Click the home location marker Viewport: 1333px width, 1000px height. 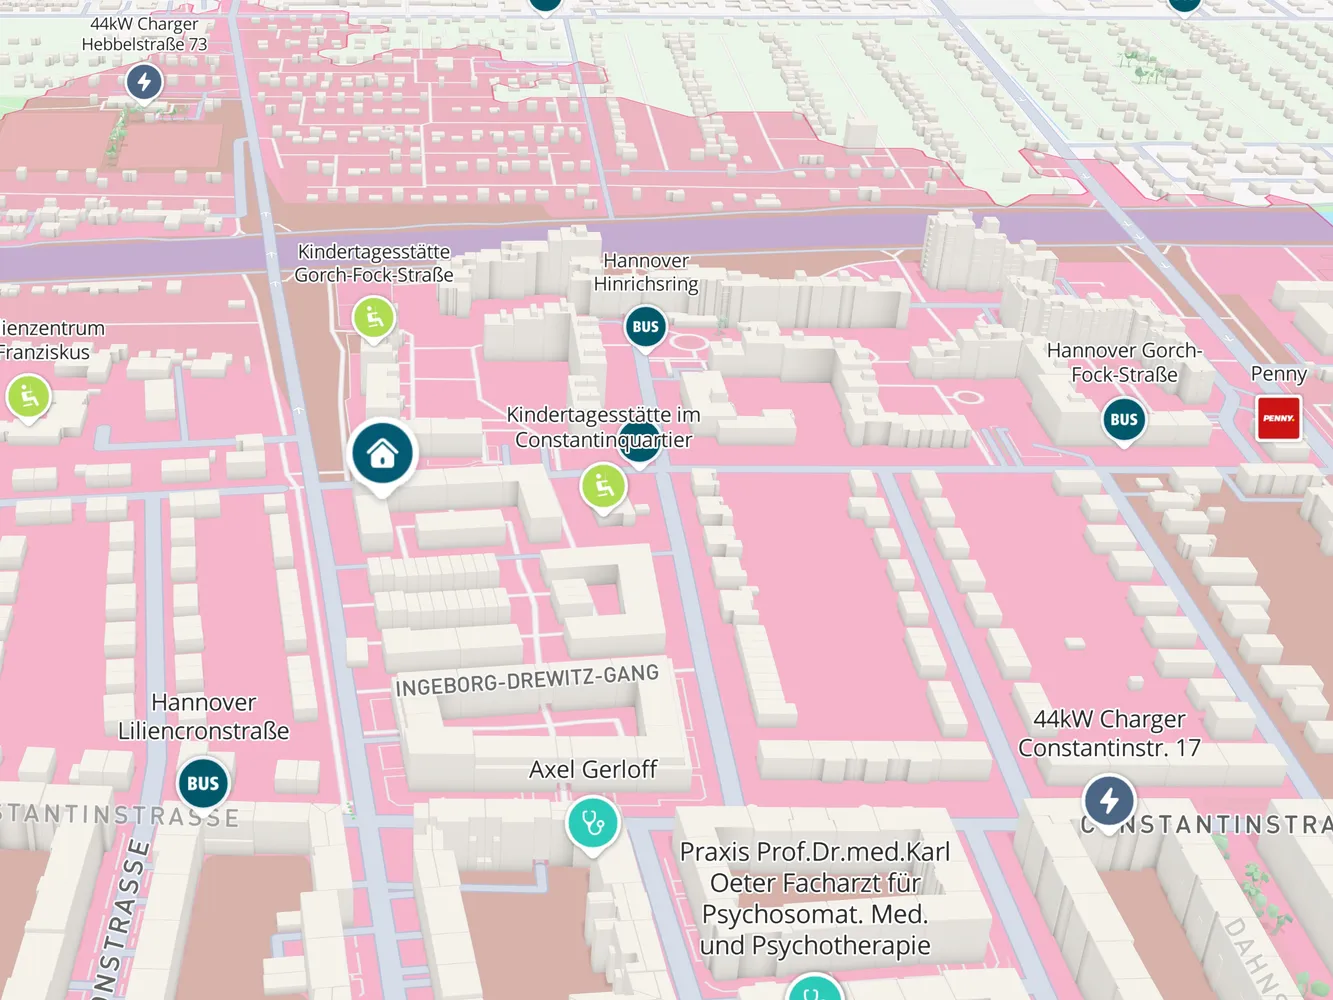(x=382, y=455)
